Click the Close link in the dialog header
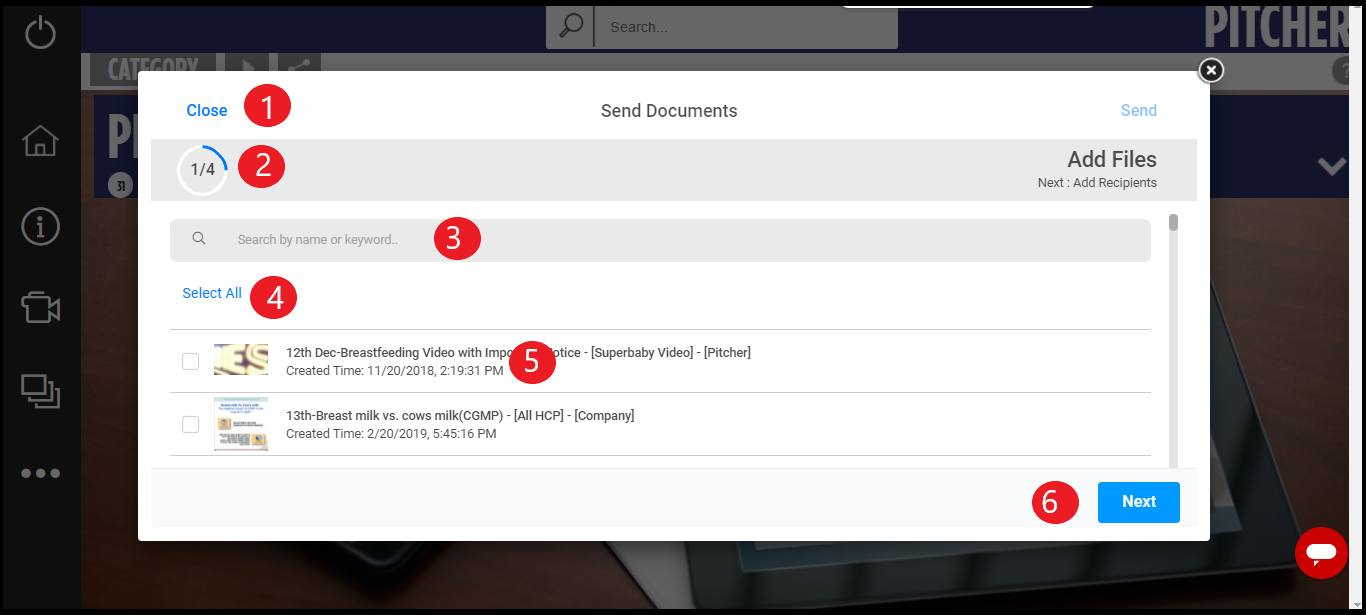The height and width of the screenshot is (615, 1366). [x=207, y=110]
